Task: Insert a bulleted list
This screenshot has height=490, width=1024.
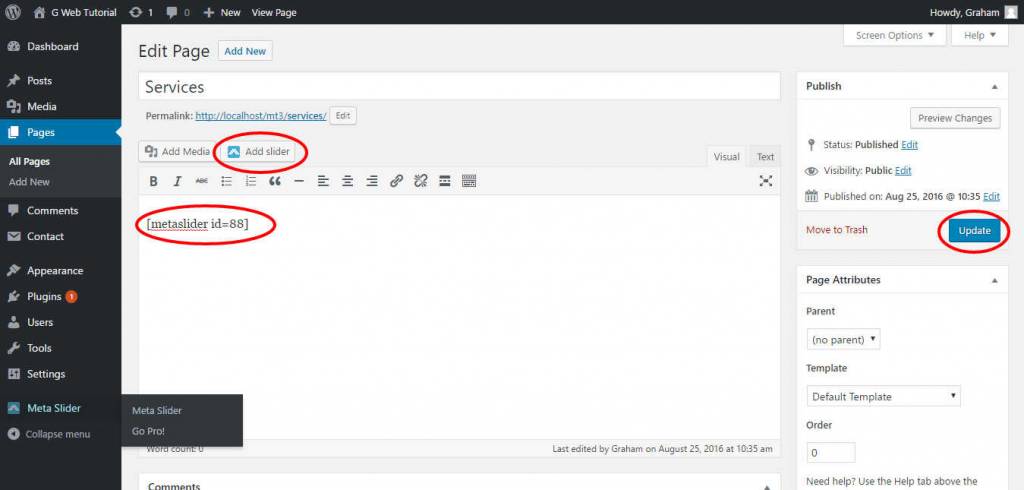Action: point(226,181)
